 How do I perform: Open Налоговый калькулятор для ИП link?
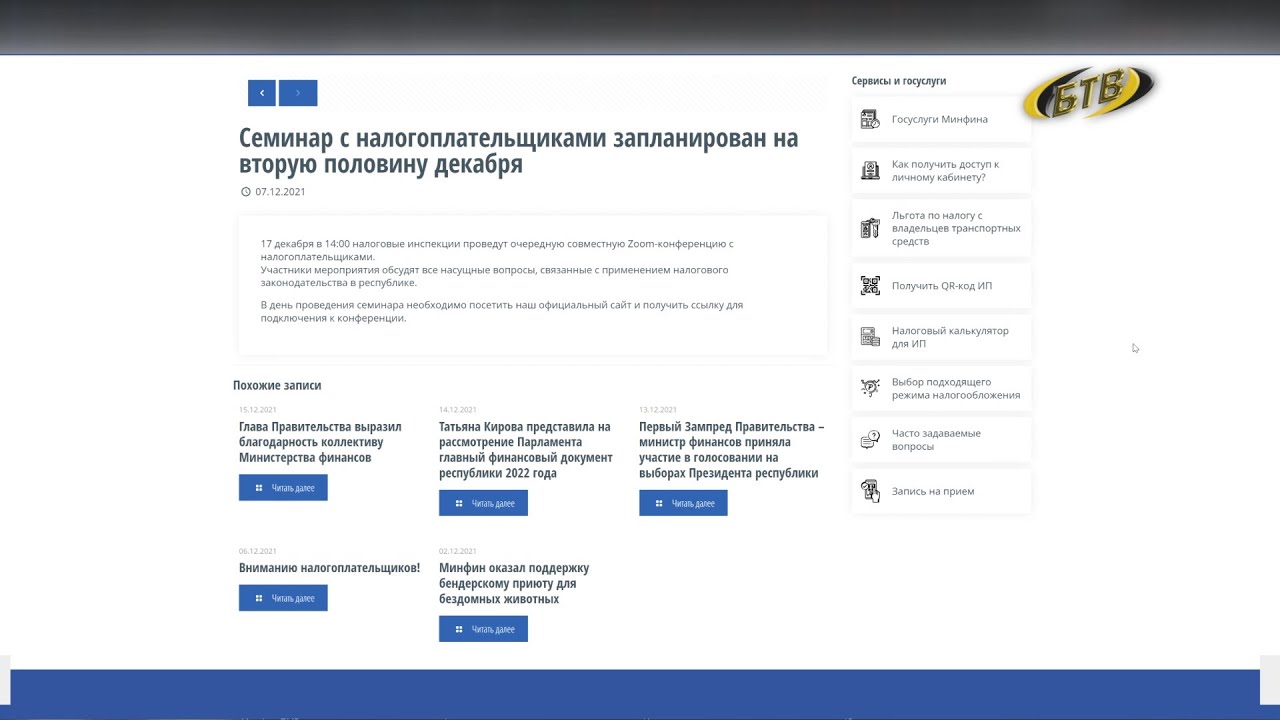[950, 337]
